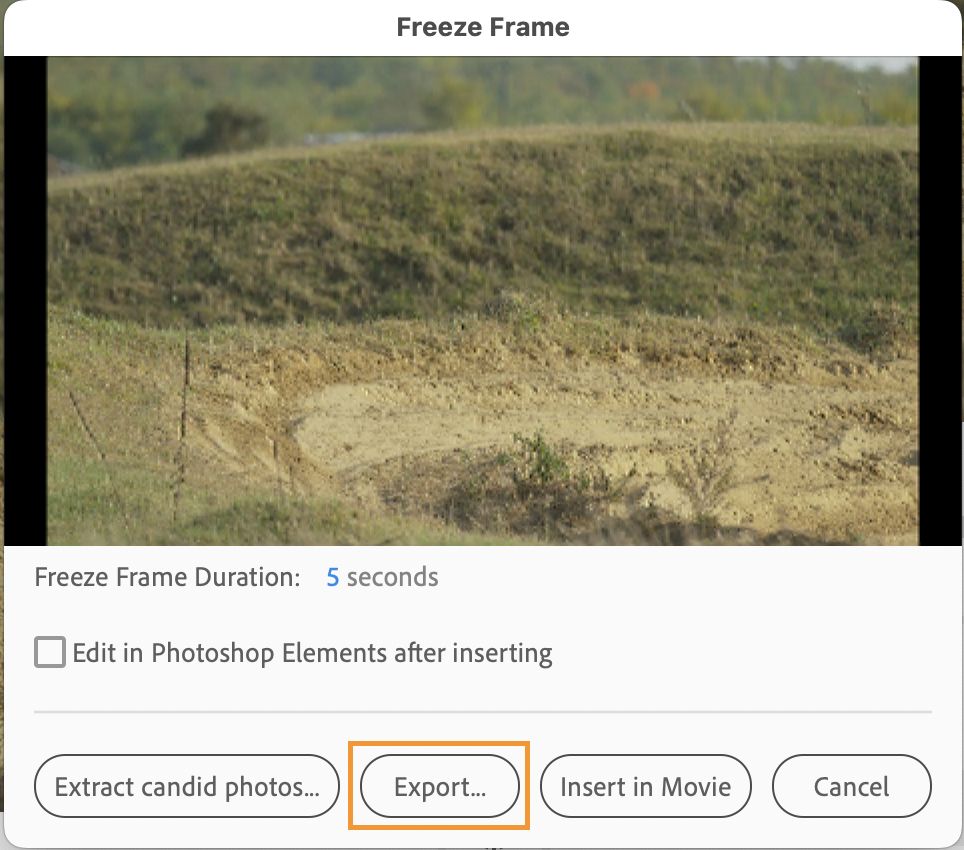
Task: Select the blue duration value 5
Action: click(x=333, y=577)
